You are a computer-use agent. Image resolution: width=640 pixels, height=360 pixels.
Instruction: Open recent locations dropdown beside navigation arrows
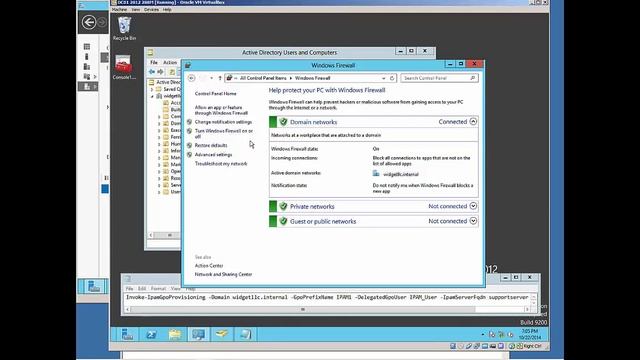(x=211, y=78)
